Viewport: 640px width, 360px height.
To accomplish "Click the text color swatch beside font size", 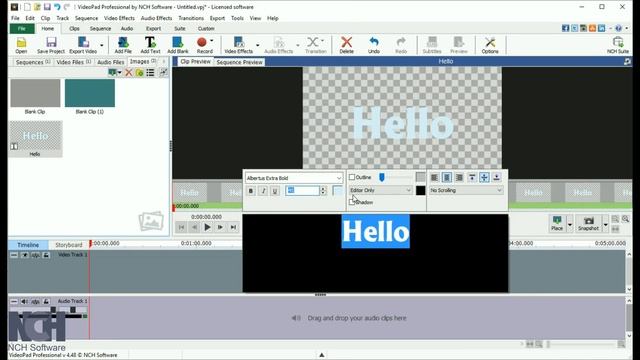I will [338, 191].
